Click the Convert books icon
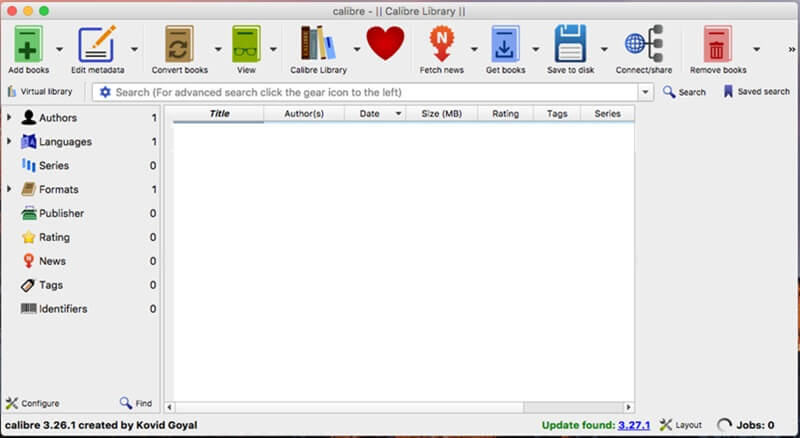 [x=180, y=46]
